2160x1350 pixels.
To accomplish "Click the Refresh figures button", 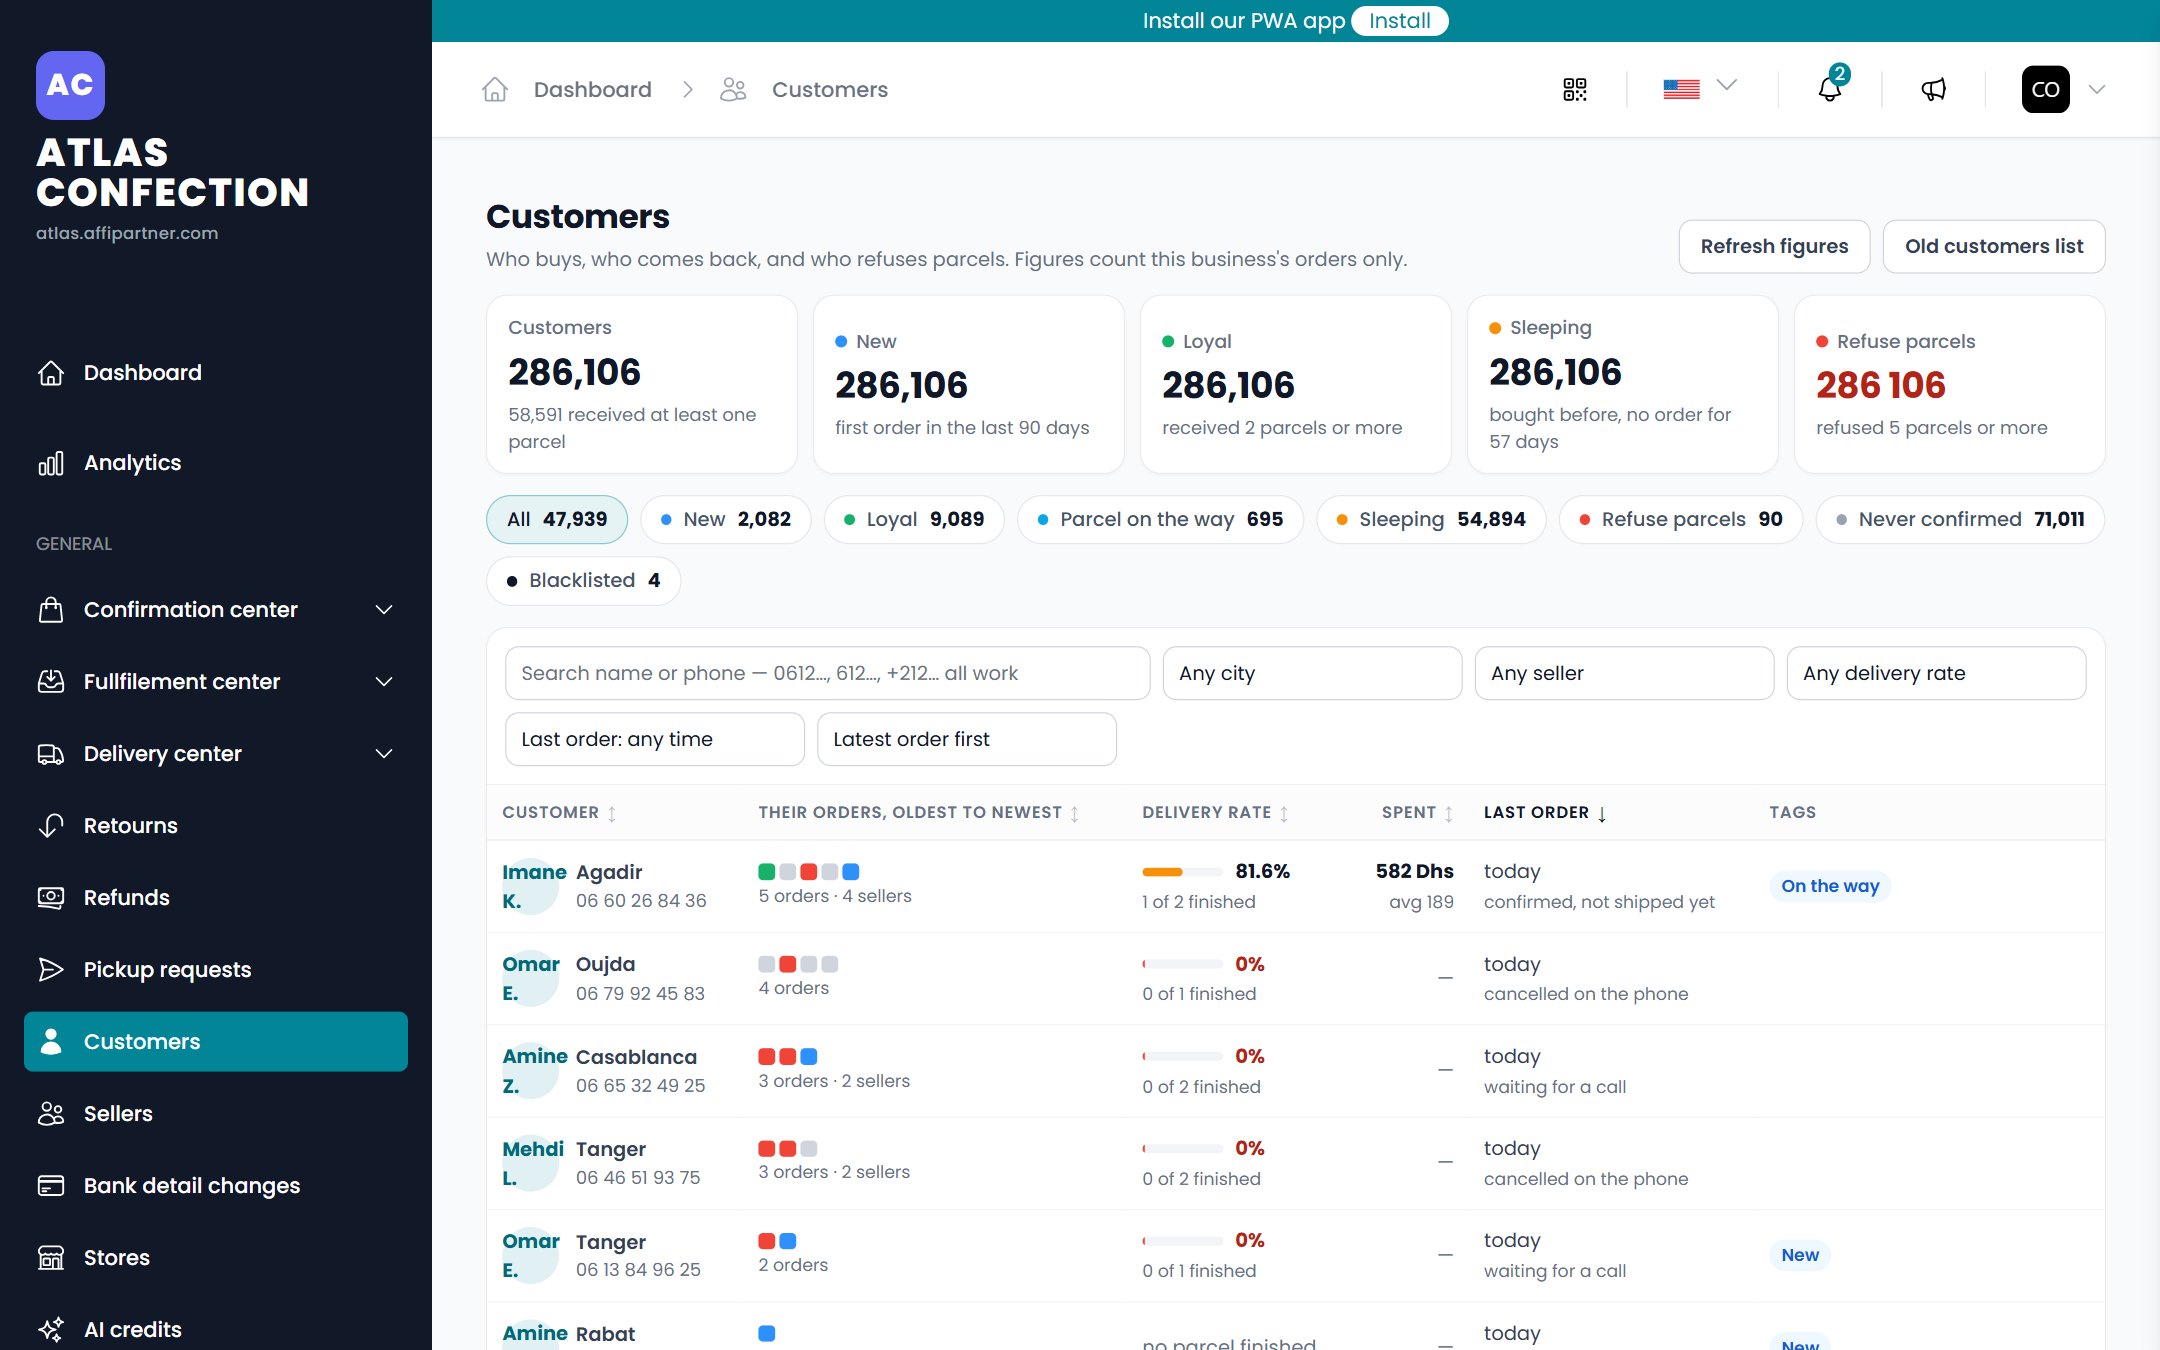I will [1774, 246].
